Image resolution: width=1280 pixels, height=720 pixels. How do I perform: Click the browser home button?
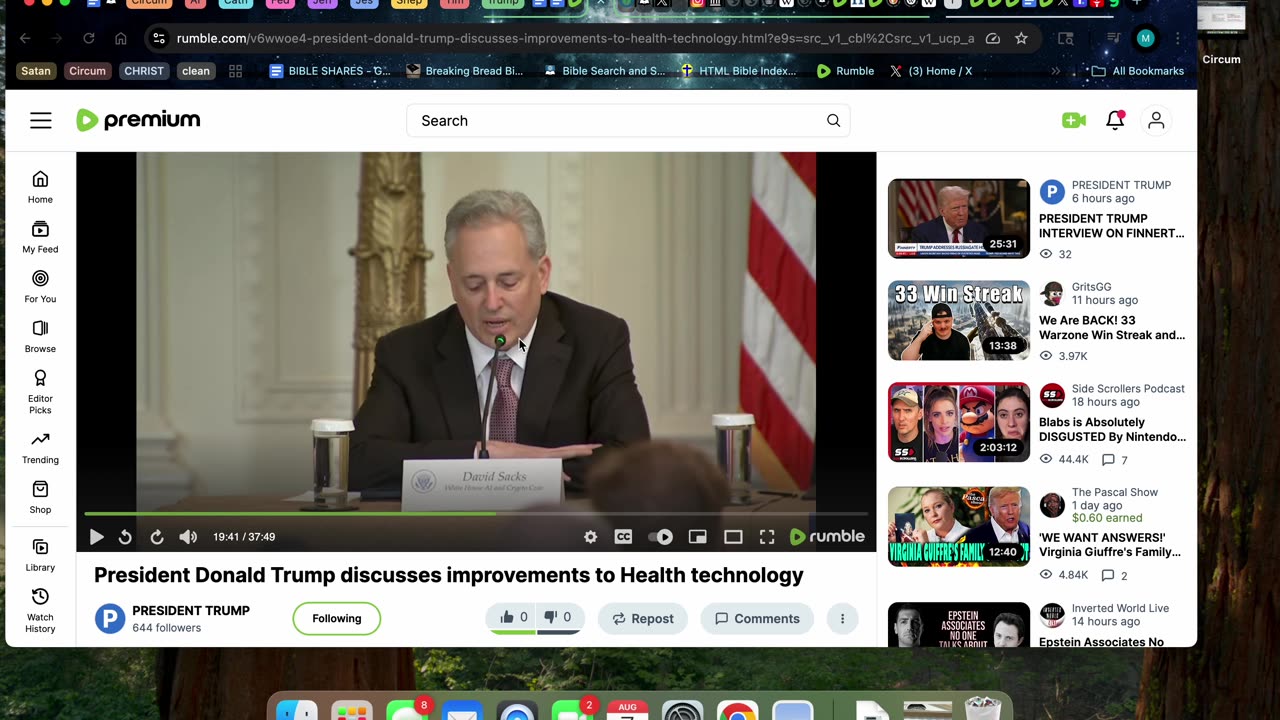click(x=121, y=38)
